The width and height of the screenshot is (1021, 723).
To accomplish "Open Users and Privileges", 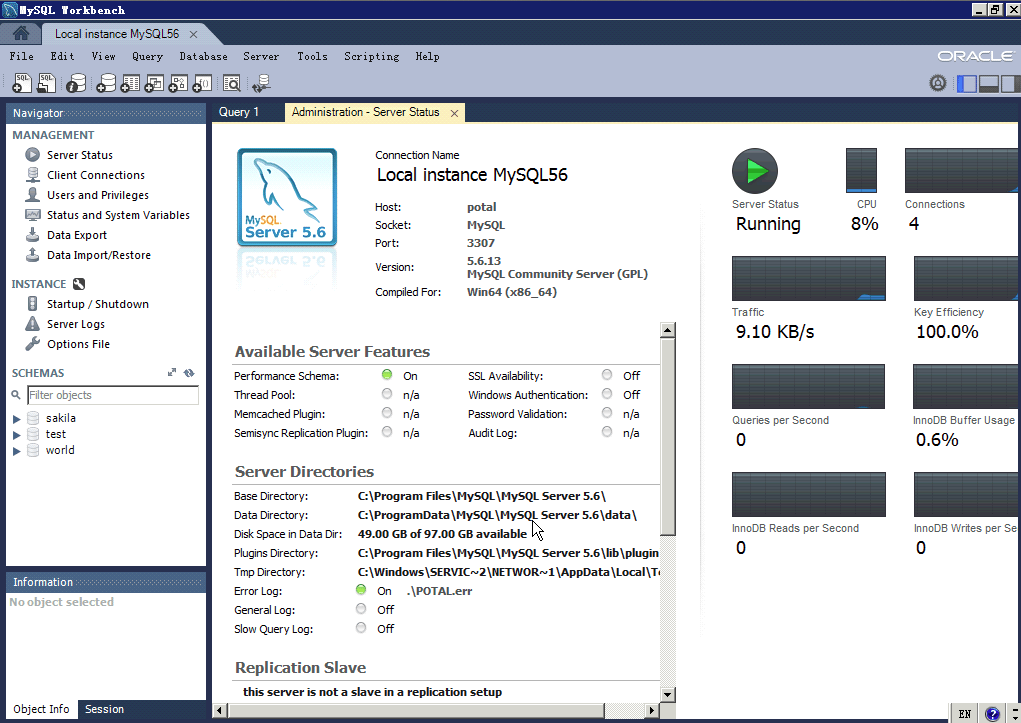I will [x=98, y=195].
